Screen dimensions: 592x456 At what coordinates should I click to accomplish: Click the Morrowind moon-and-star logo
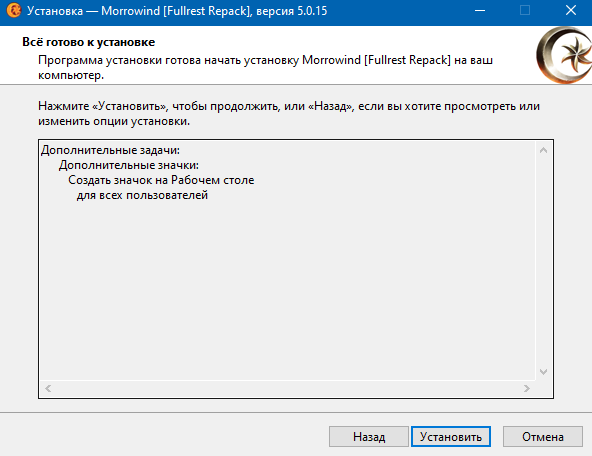pos(564,55)
